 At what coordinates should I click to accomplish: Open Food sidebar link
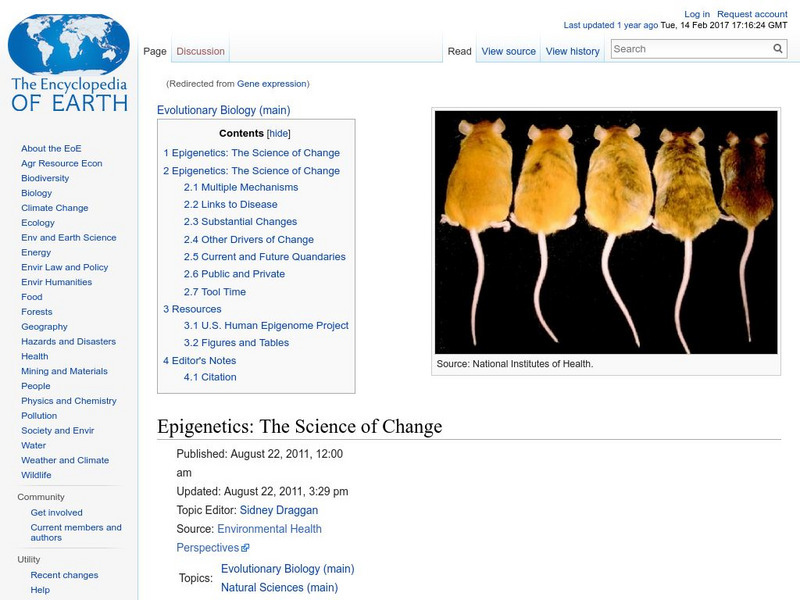tap(32, 296)
